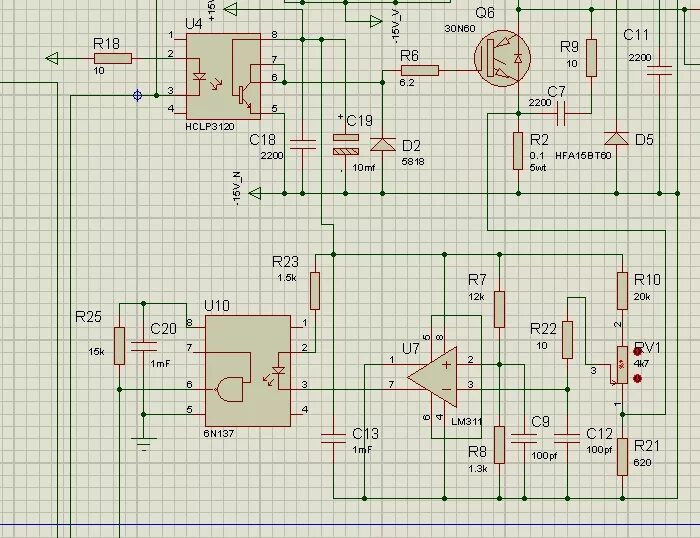Viewport: 700px width, 538px height.
Task: Click the 1.5k value of R23
Action: point(287,278)
